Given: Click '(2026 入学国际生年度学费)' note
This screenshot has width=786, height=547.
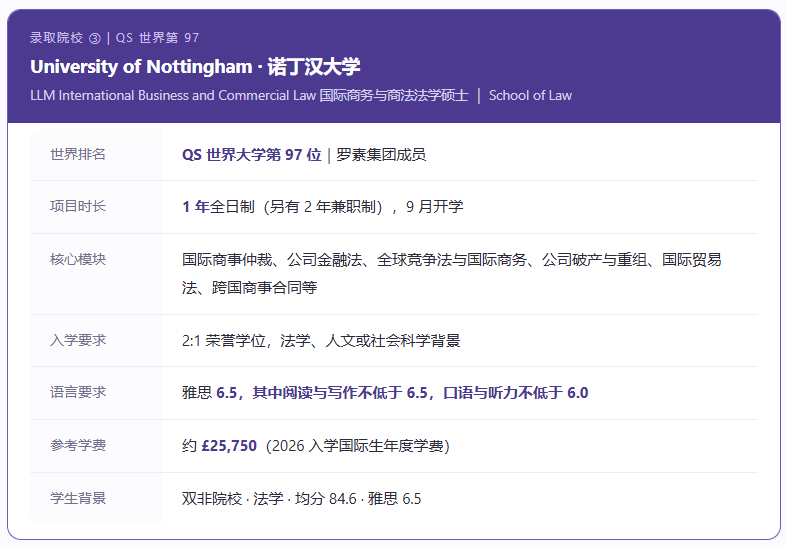Looking at the screenshot, I should [357, 446].
